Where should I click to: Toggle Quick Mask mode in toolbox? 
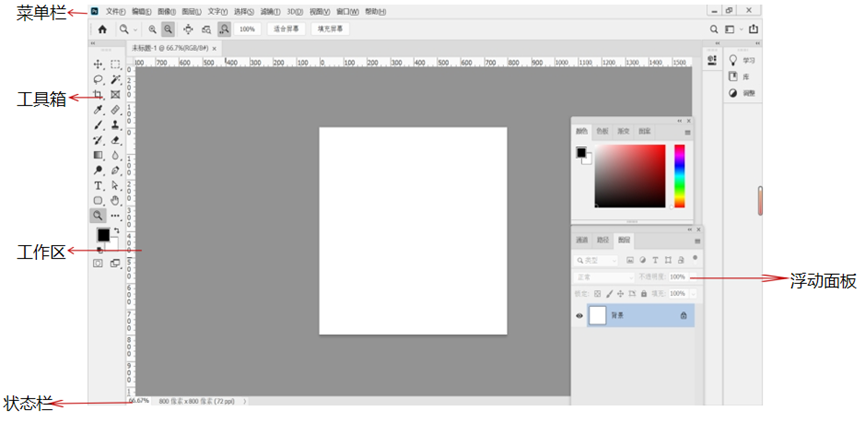[x=98, y=264]
